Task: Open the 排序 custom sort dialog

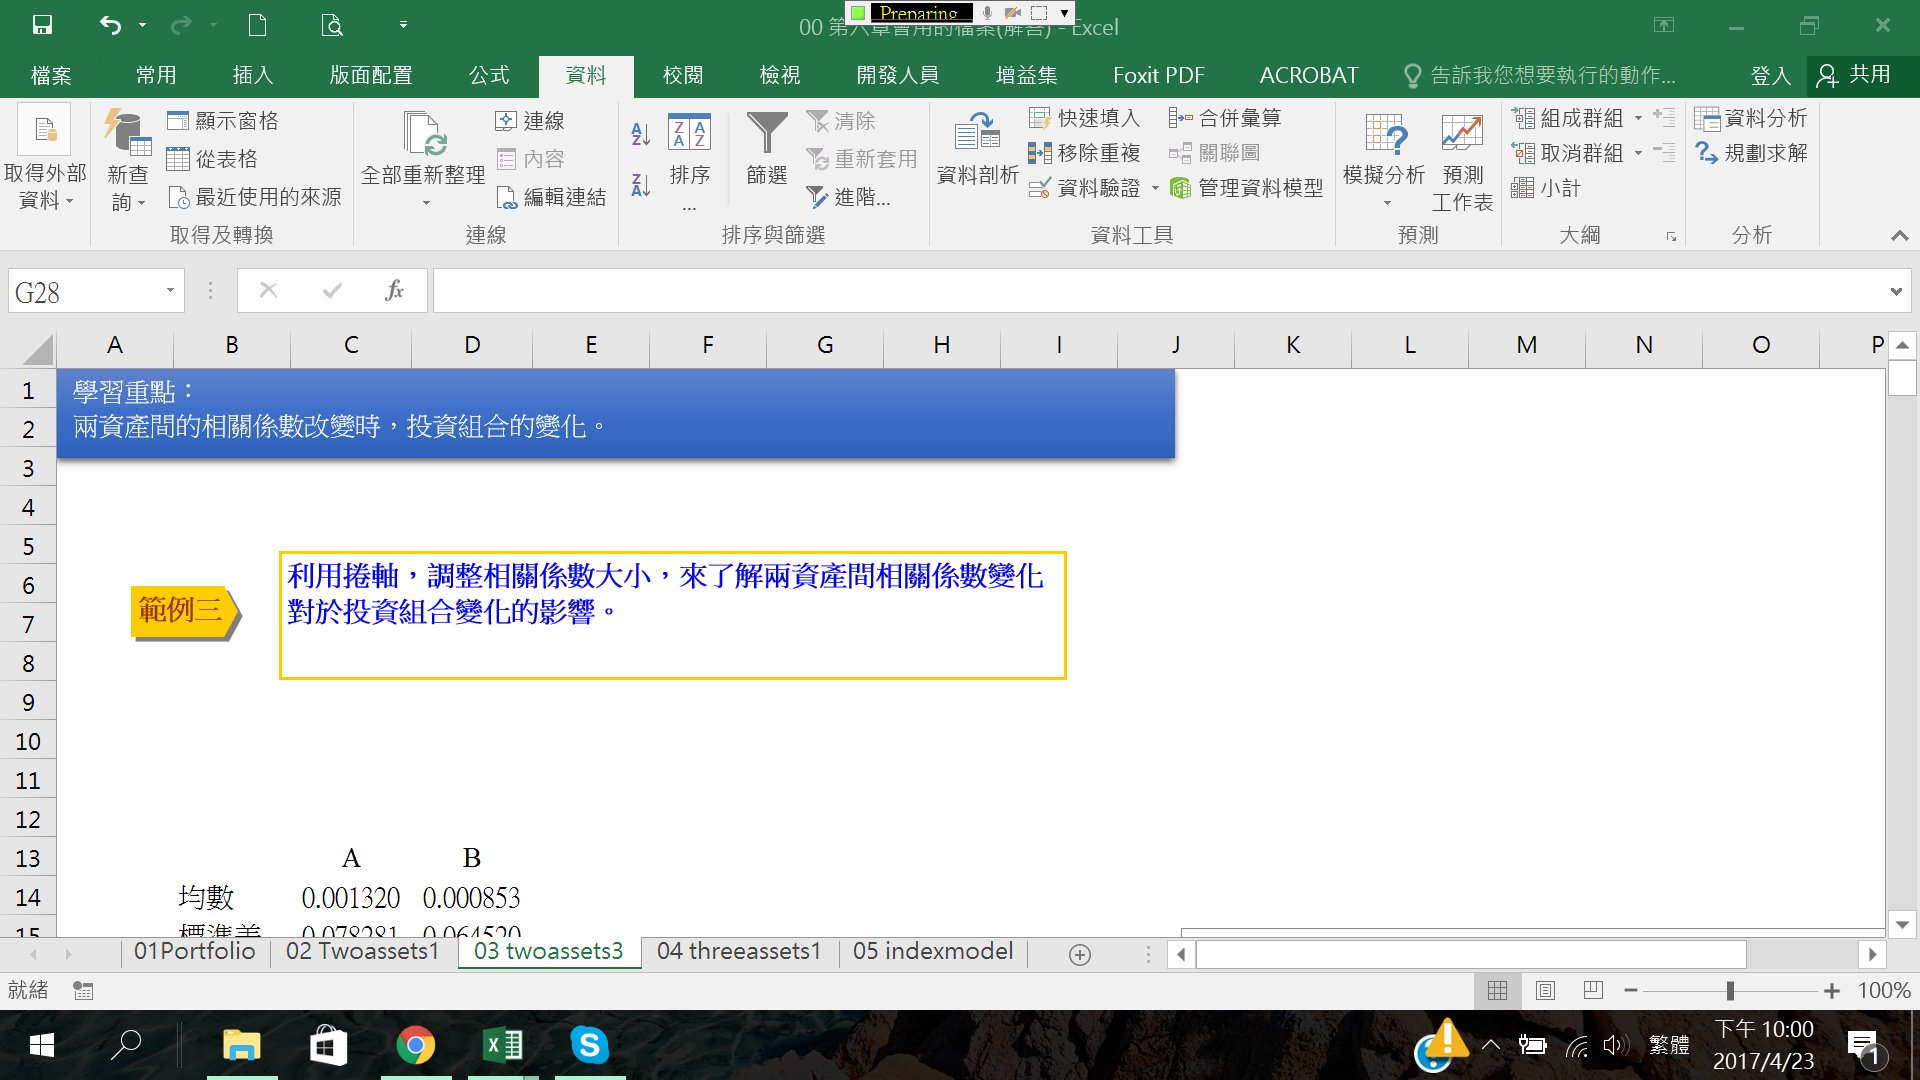Action: [x=689, y=160]
